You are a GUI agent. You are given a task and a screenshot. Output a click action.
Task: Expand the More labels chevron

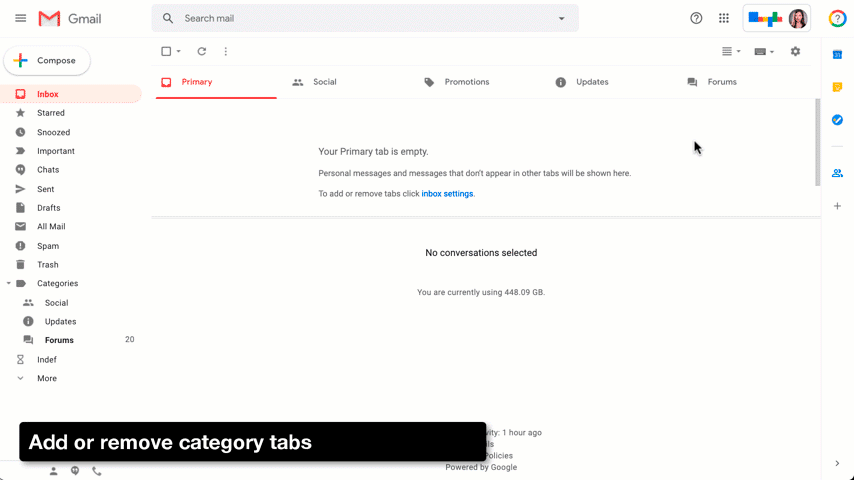pyautogui.click(x=20, y=378)
